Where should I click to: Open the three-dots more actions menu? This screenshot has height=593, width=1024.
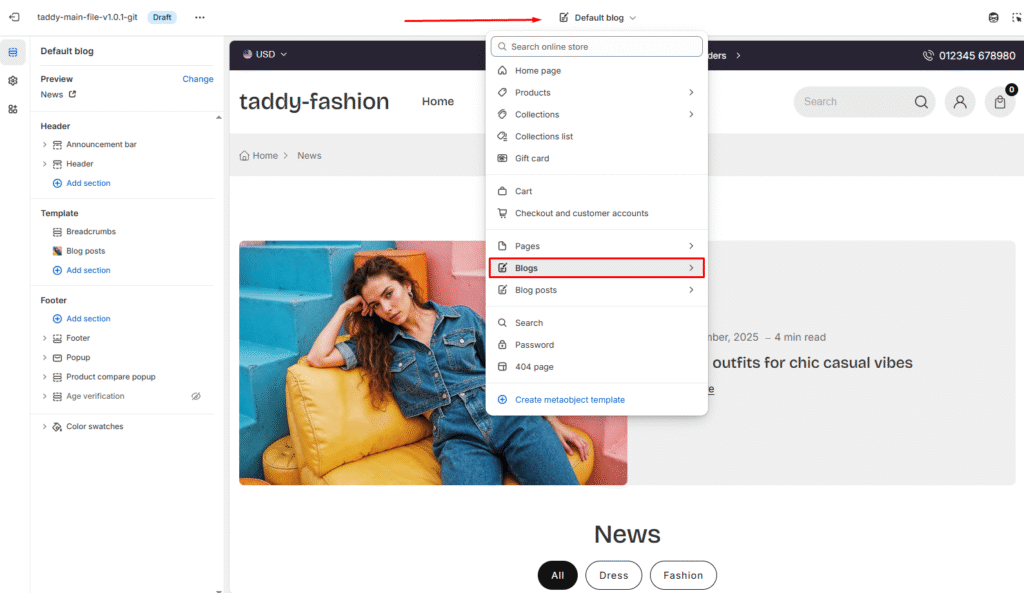point(200,18)
